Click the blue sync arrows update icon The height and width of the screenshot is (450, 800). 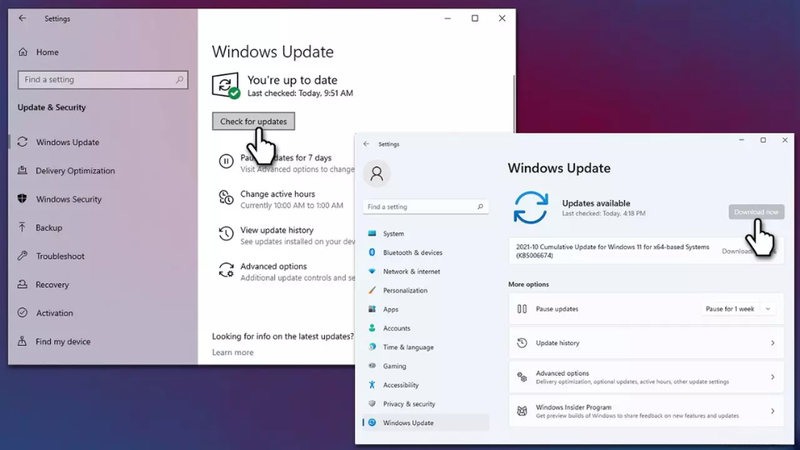(531, 208)
